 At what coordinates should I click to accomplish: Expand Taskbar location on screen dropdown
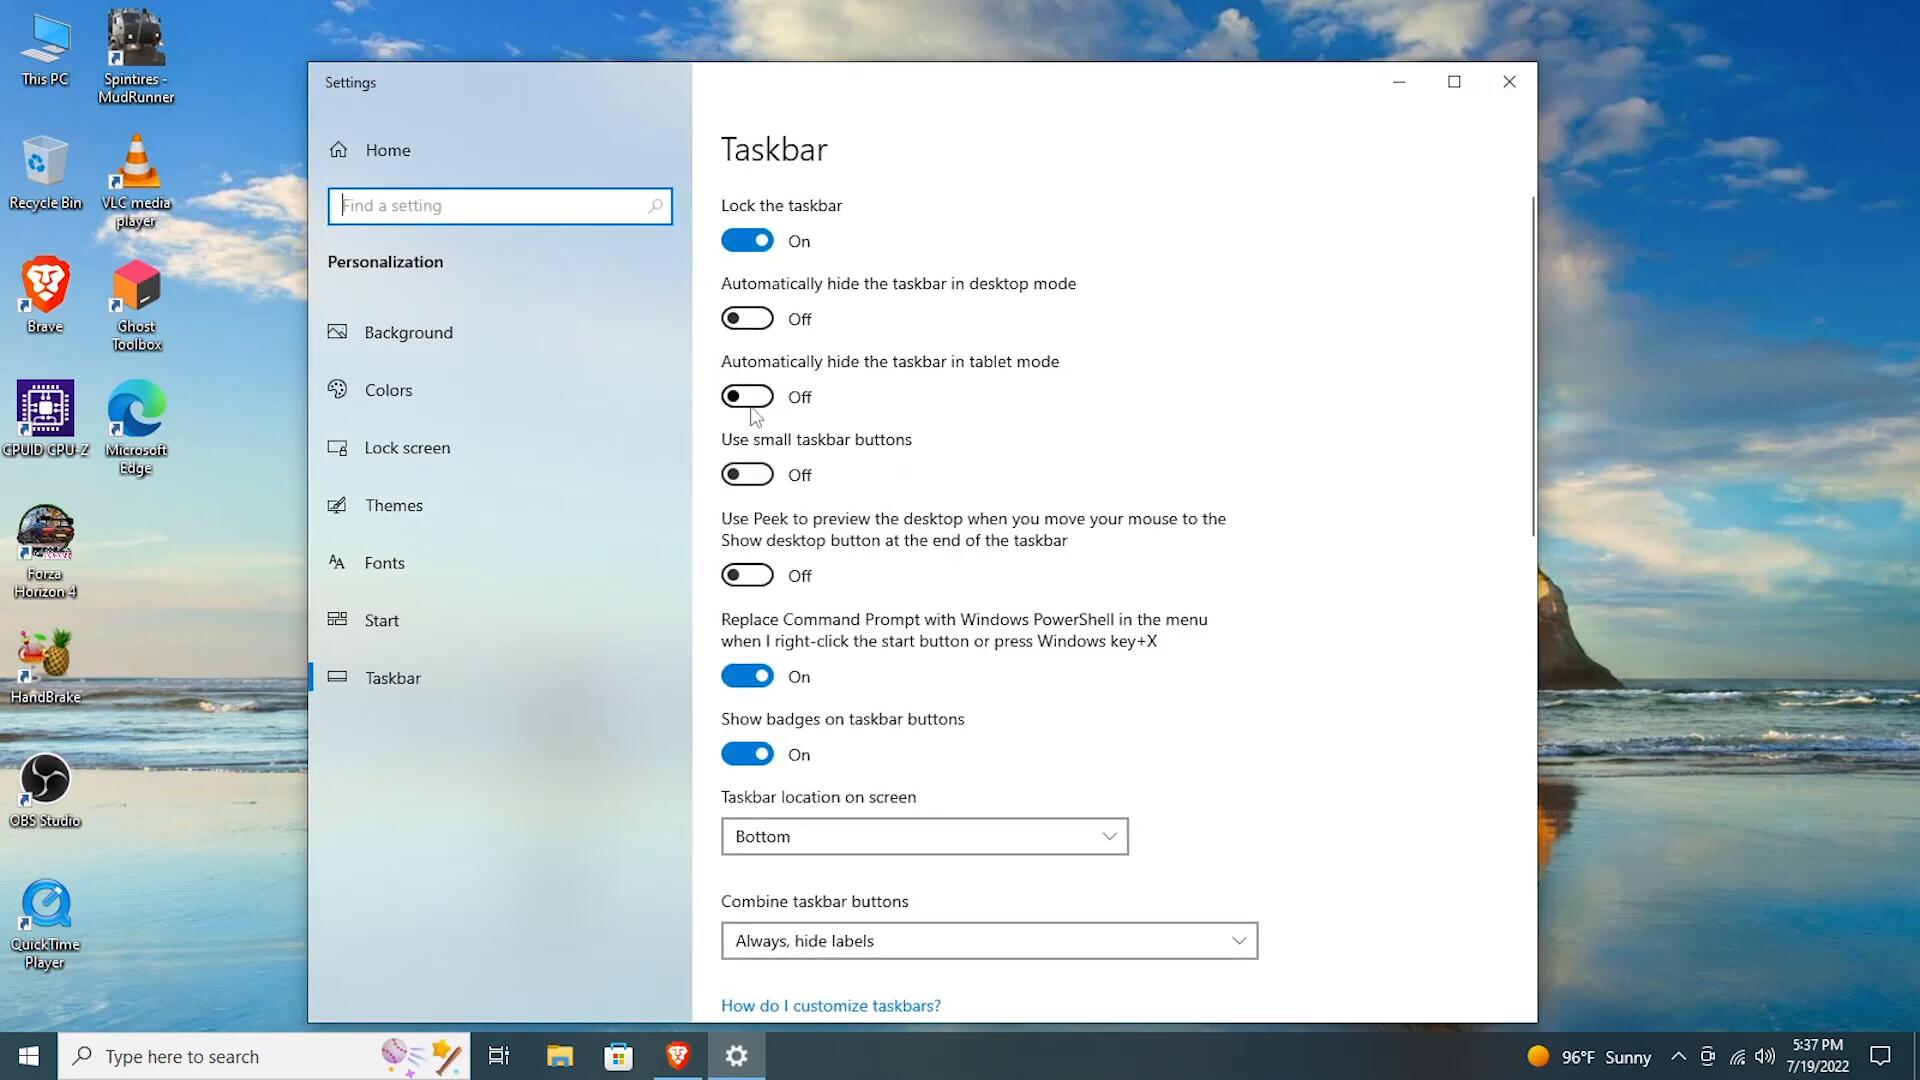point(924,837)
